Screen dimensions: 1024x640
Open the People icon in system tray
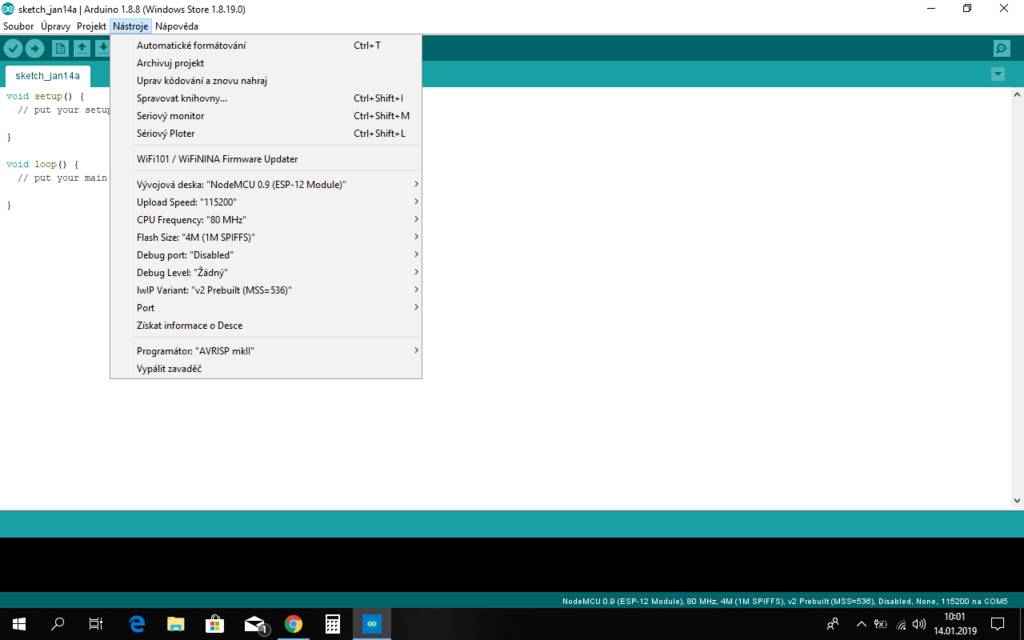833,624
